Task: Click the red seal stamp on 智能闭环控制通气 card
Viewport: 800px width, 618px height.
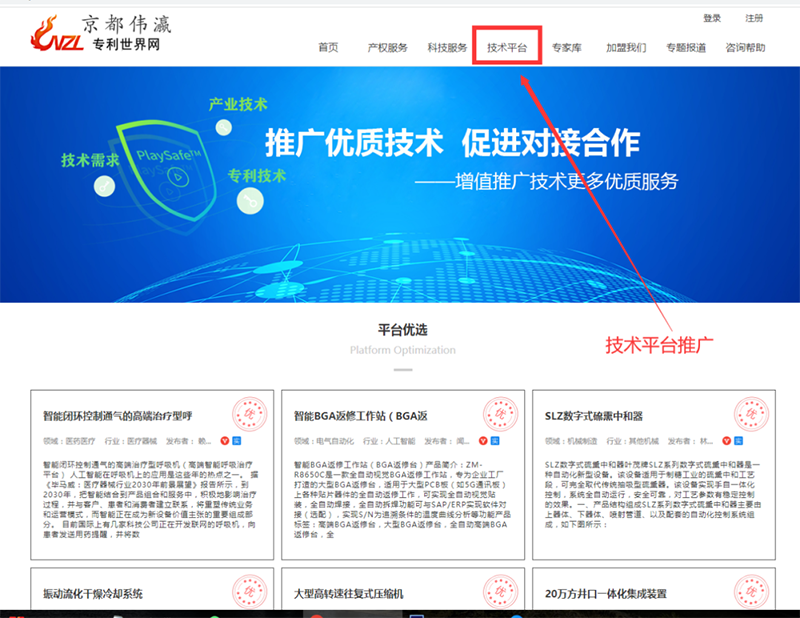Action: 249,414
